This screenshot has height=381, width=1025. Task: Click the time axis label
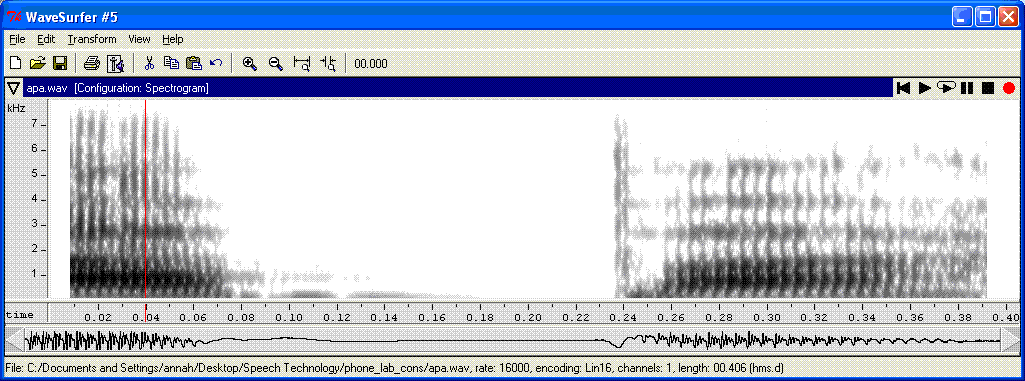pyautogui.click(x=19, y=315)
